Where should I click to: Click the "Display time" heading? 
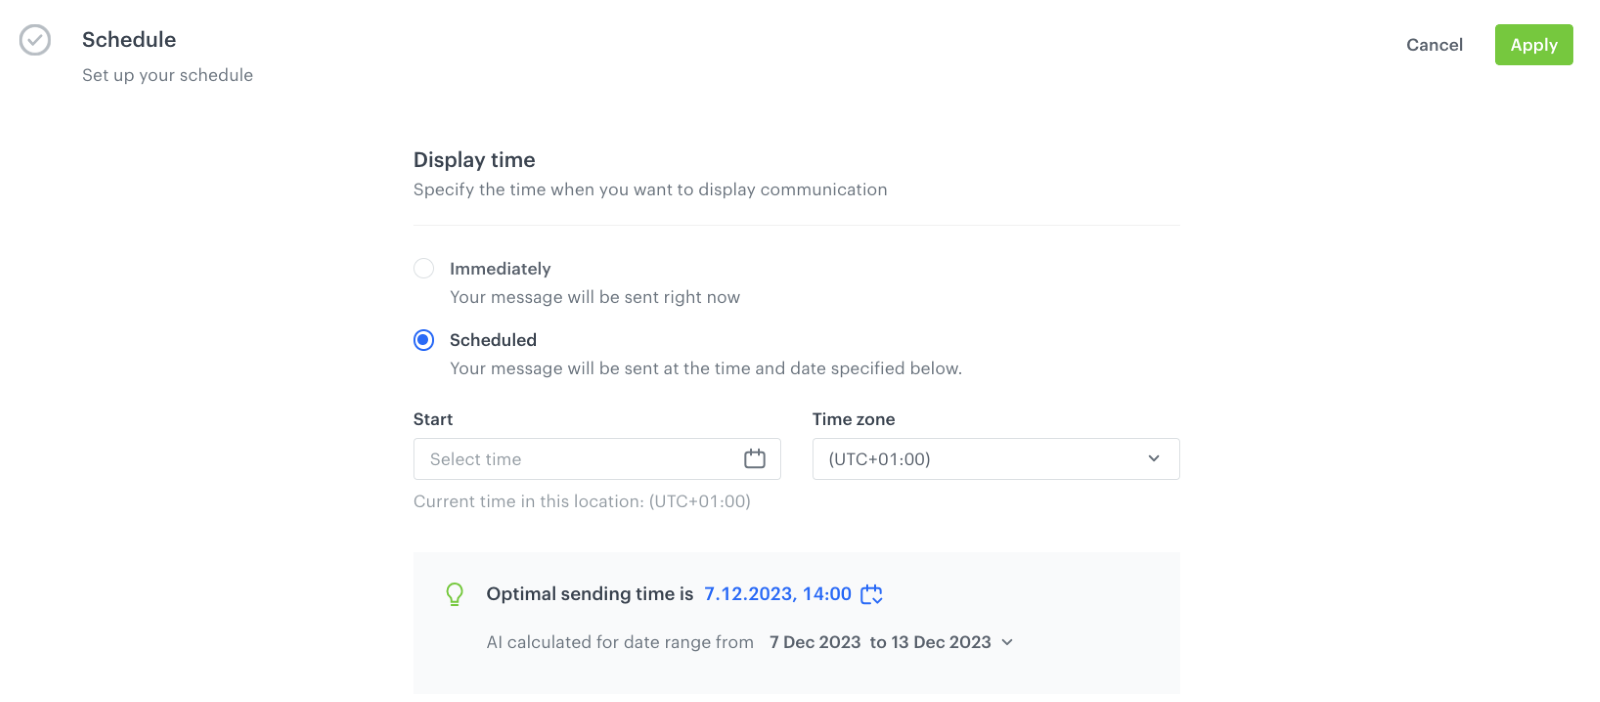[474, 160]
